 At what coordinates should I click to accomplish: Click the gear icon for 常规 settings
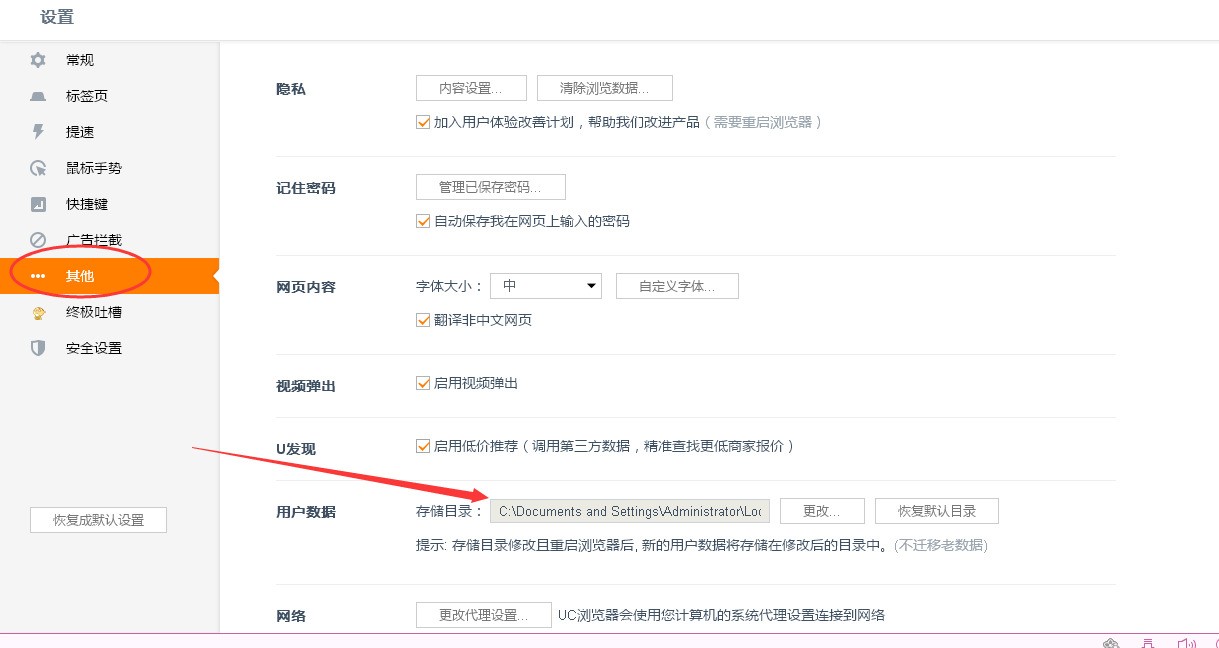click(38, 60)
